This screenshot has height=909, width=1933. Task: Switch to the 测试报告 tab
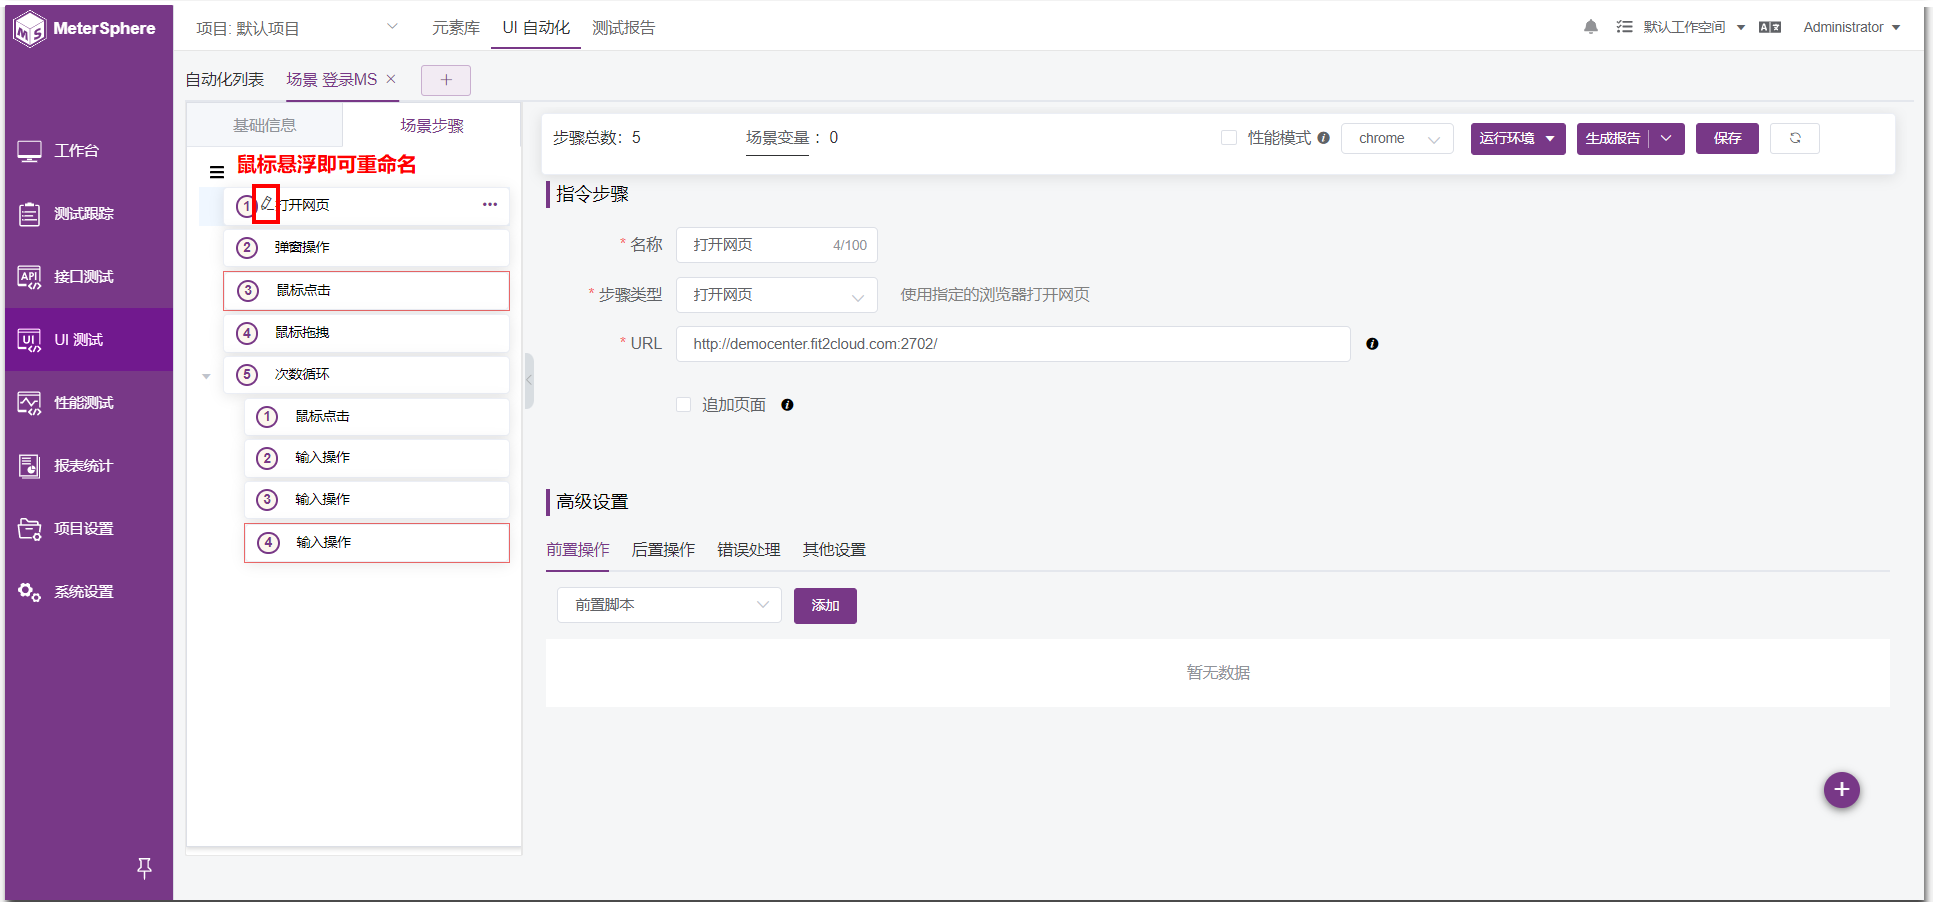tap(623, 28)
